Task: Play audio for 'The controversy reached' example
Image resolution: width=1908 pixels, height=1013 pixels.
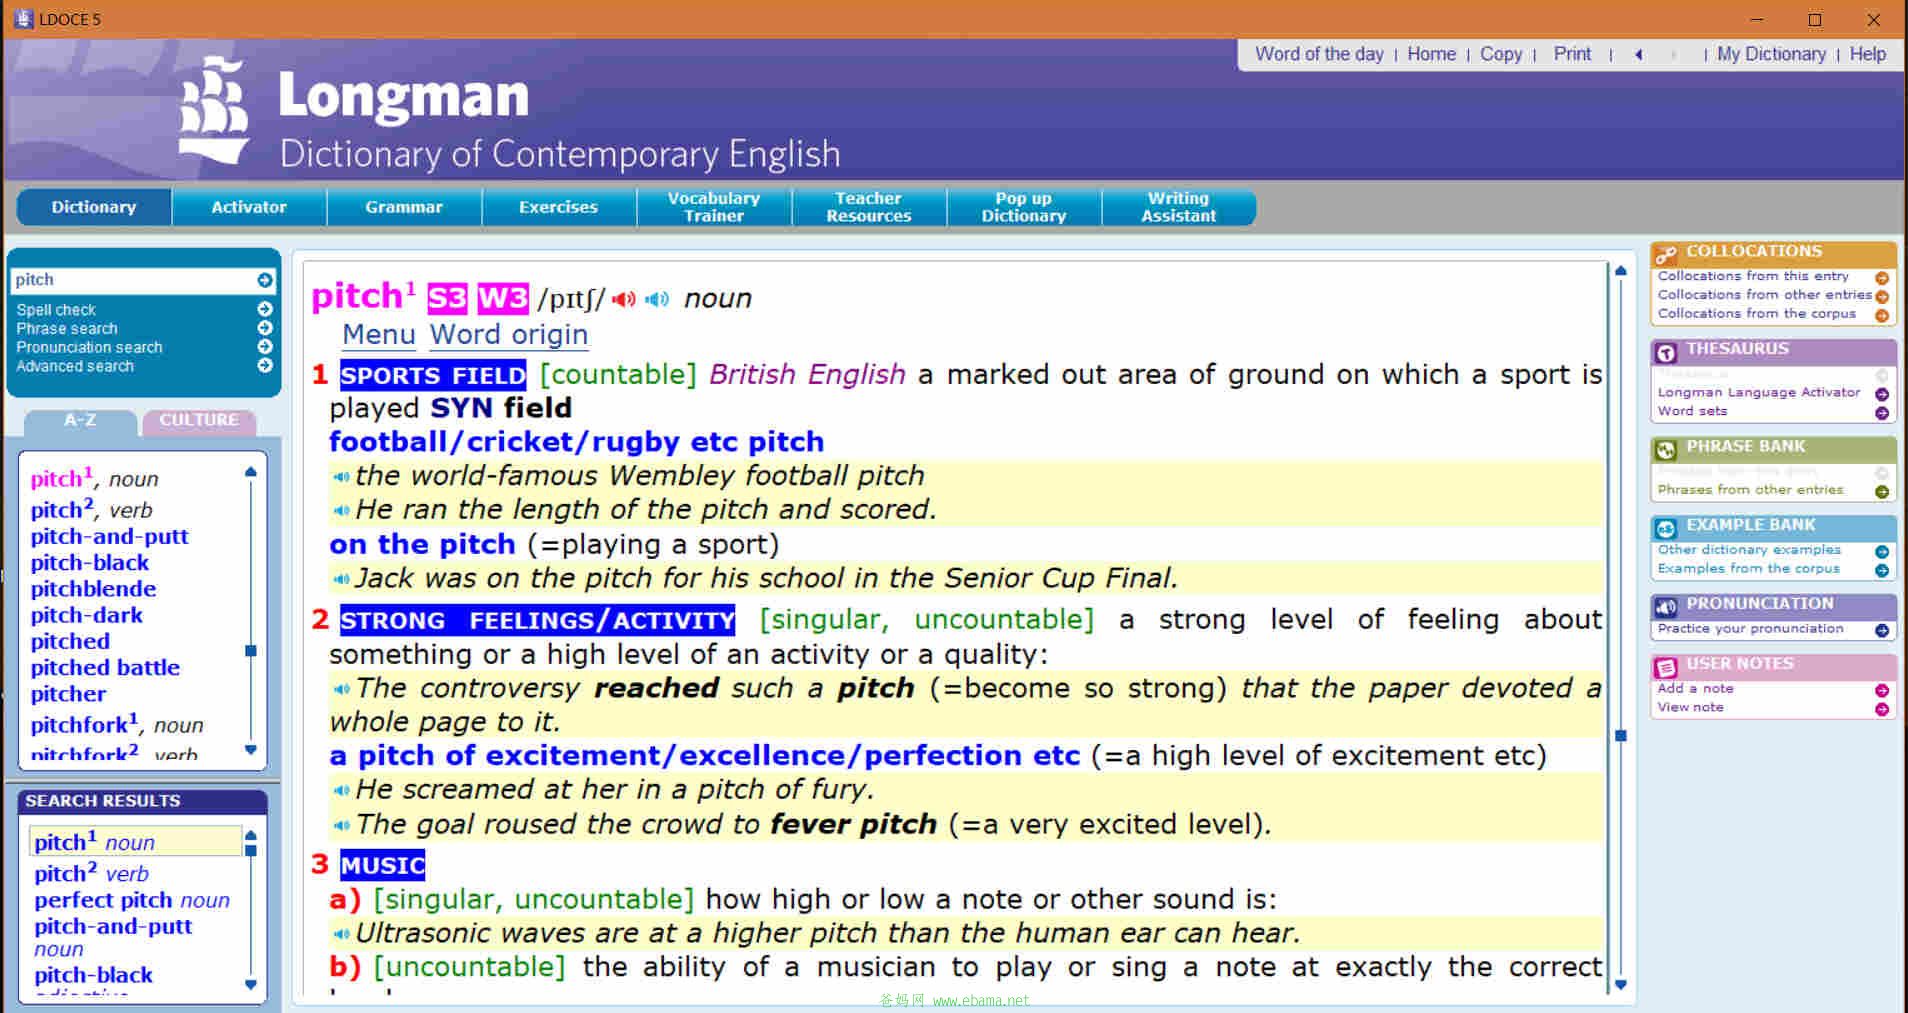Action: click(x=341, y=689)
